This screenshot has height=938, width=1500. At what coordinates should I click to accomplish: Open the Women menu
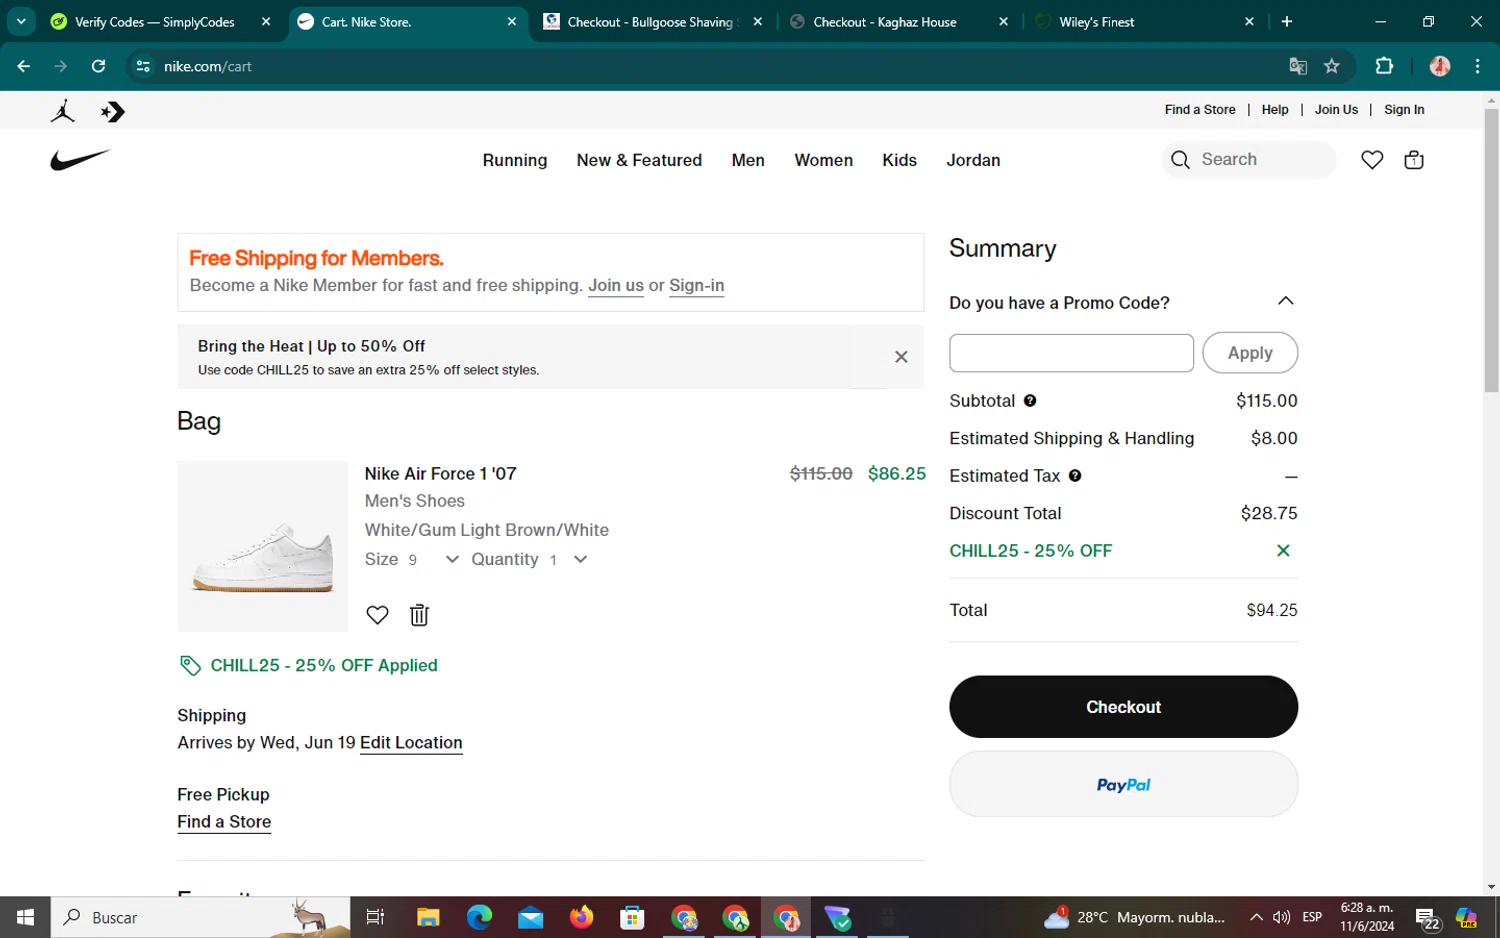click(823, 160)
